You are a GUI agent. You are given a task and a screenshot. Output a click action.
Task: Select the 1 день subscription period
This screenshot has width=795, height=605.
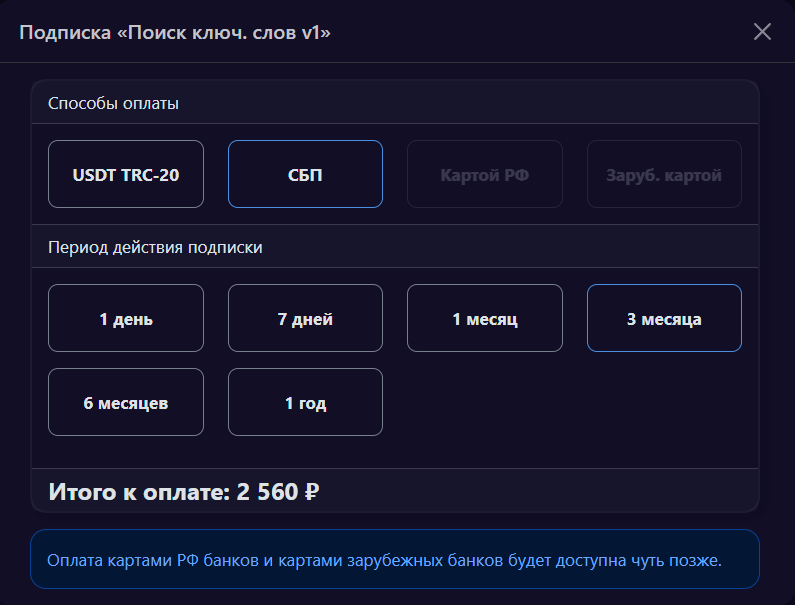[126, 319]
